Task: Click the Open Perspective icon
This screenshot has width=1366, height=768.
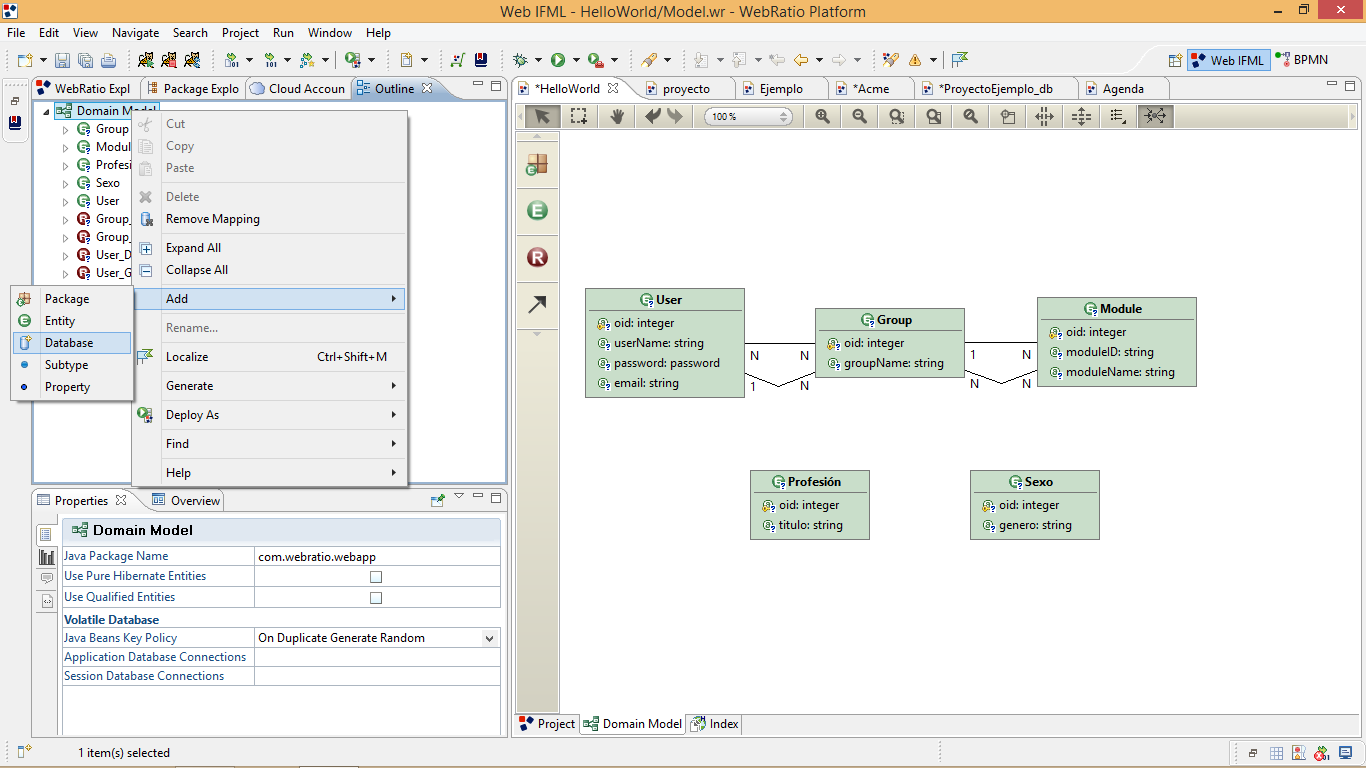Action: [x=1175, y=60]
